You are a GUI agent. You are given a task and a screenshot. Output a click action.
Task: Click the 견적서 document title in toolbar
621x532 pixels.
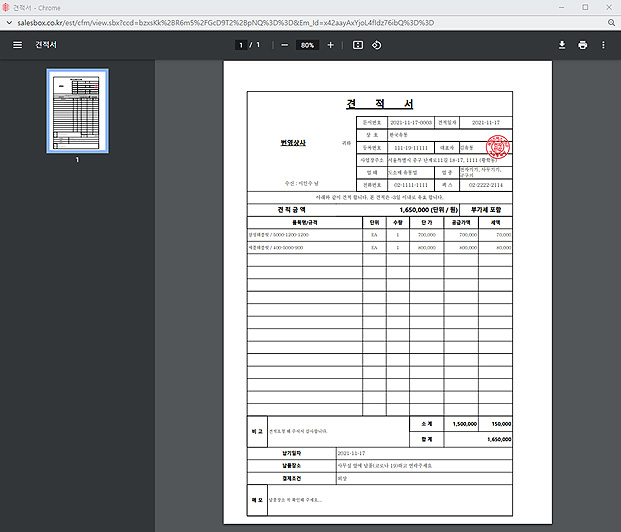coord(46,45)
